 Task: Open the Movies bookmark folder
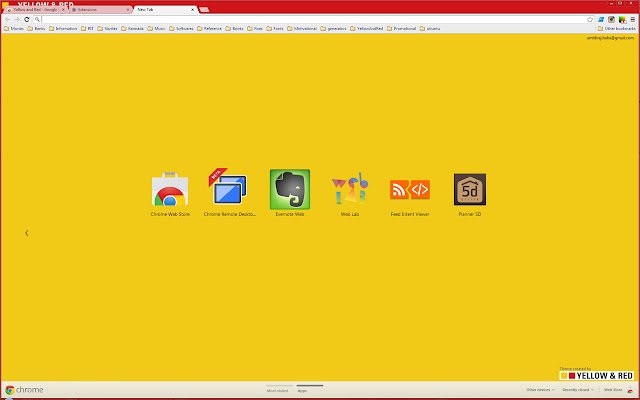tap(14, 29)
